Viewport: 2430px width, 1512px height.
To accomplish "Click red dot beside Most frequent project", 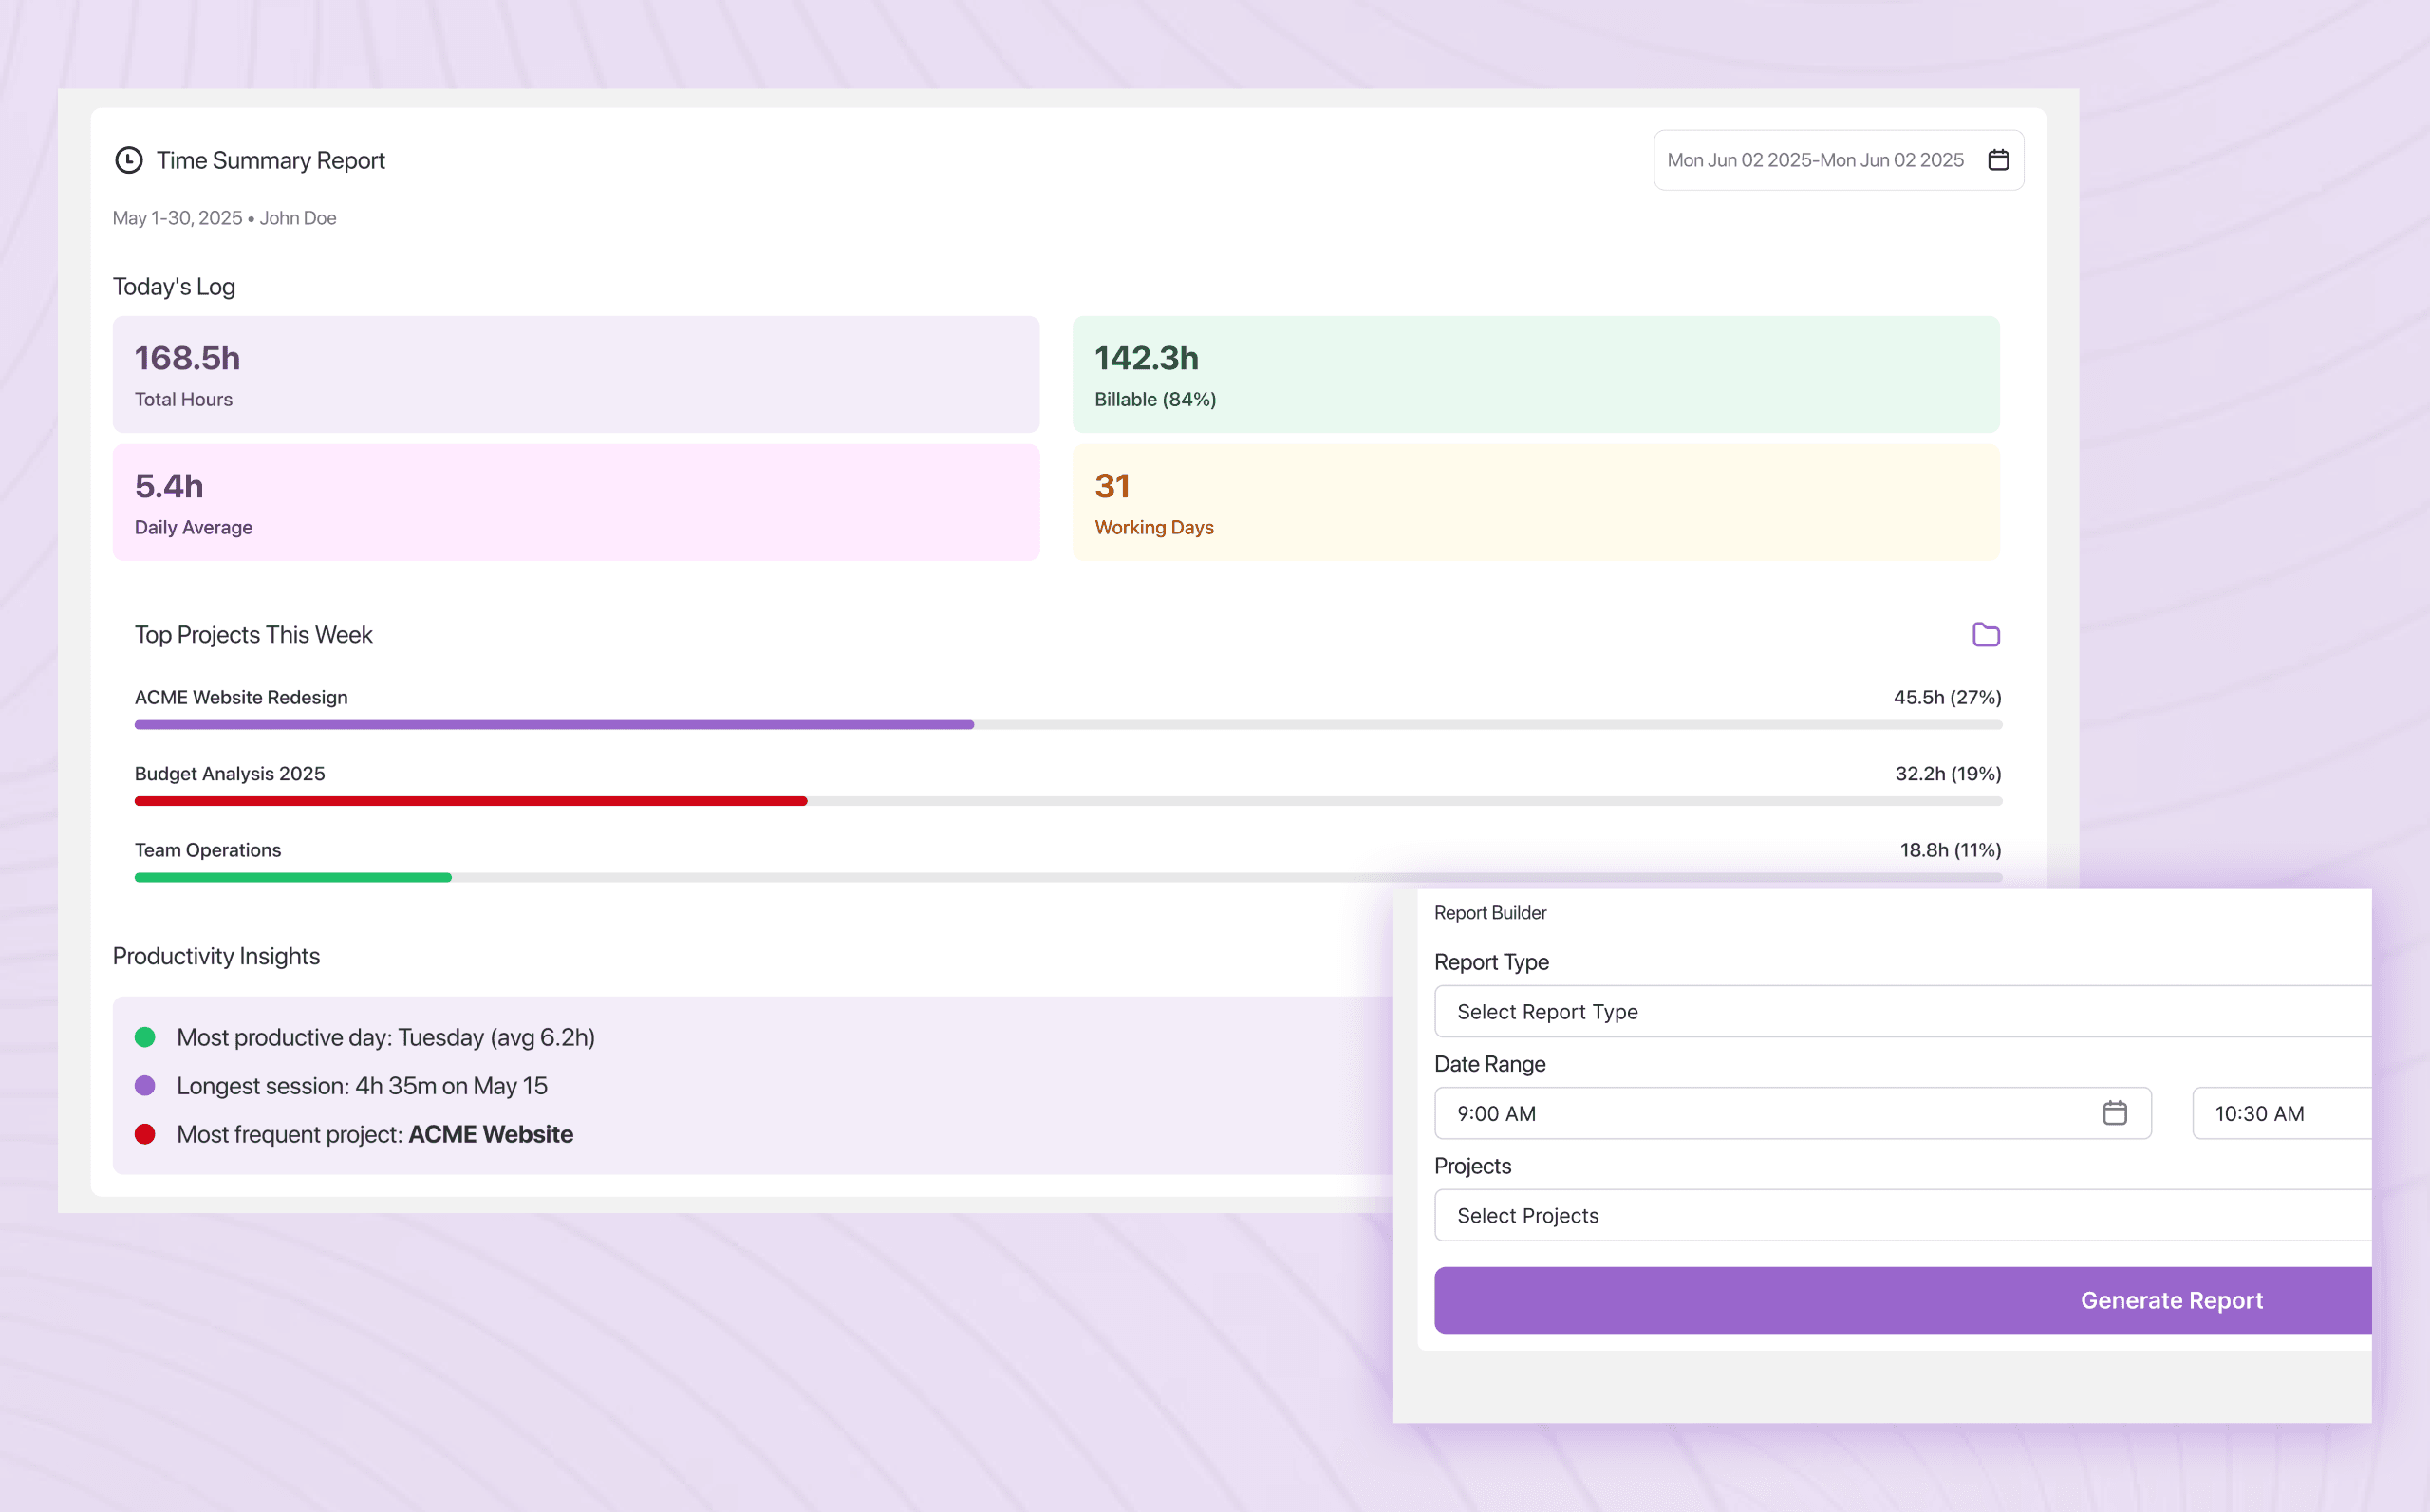I will click(145, 1134).
